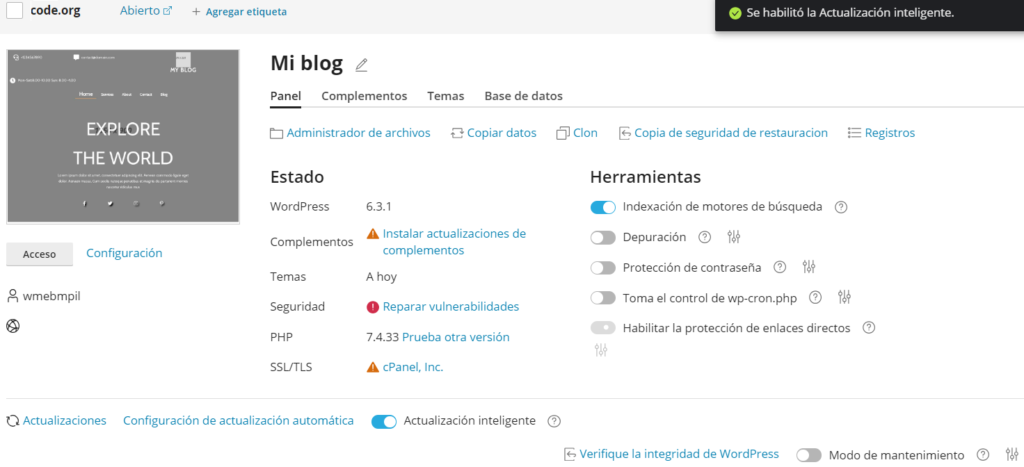Click the help icon next to Indexación de motores de búsqueda

tap(841, 207)
